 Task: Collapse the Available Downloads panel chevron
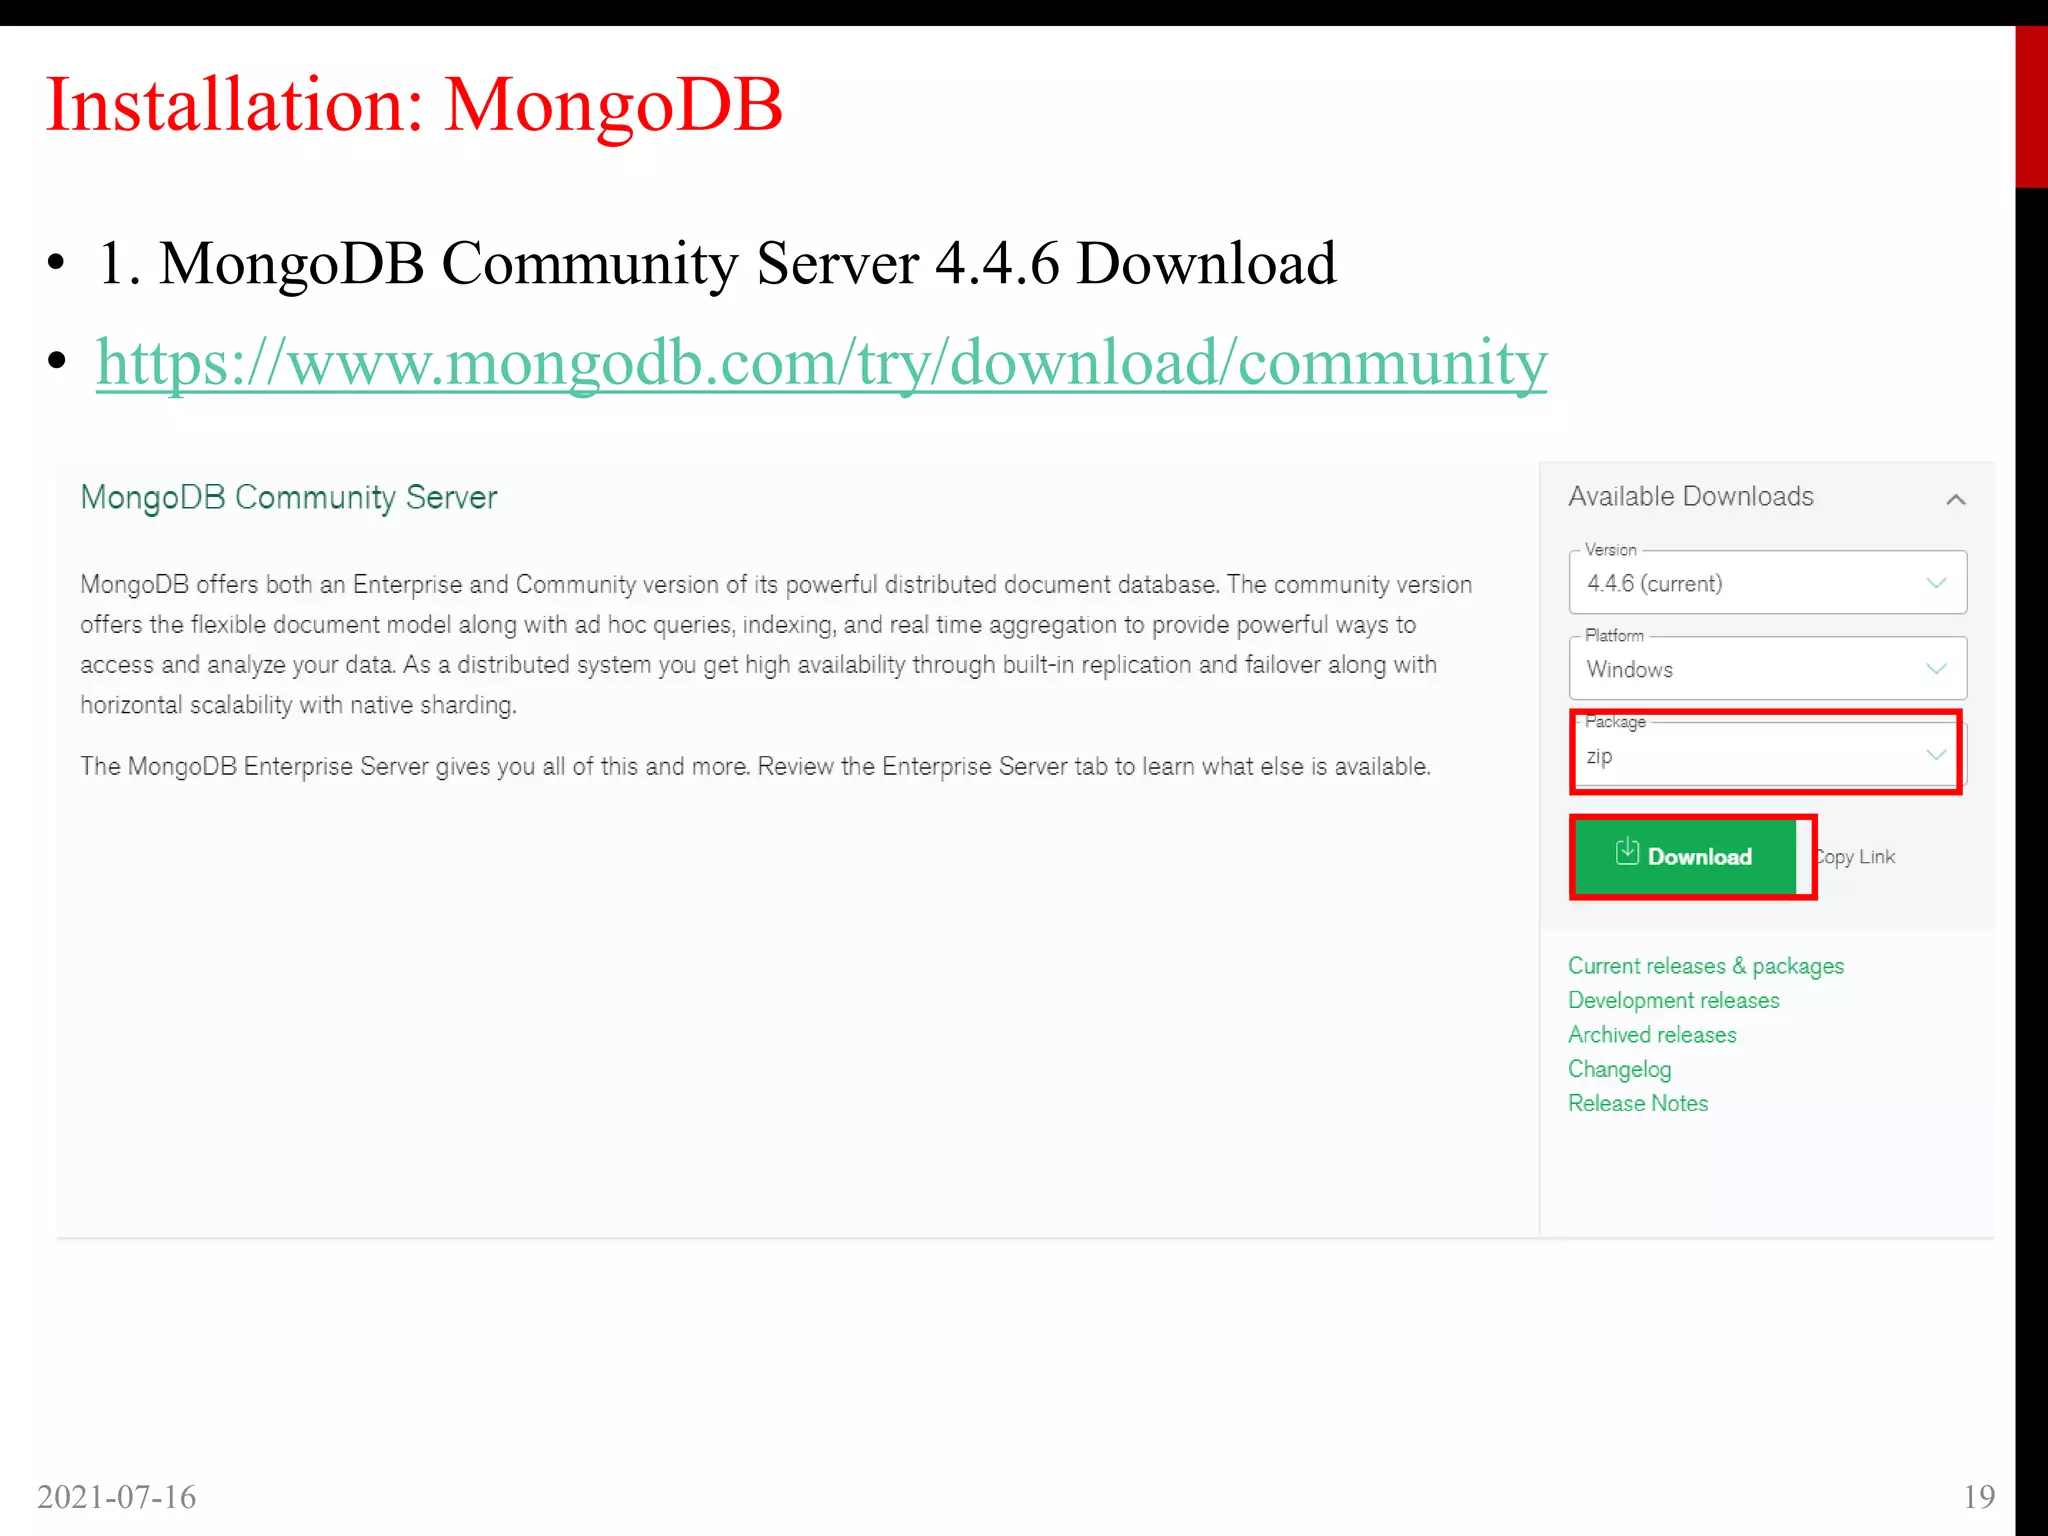coord(1956,499)
